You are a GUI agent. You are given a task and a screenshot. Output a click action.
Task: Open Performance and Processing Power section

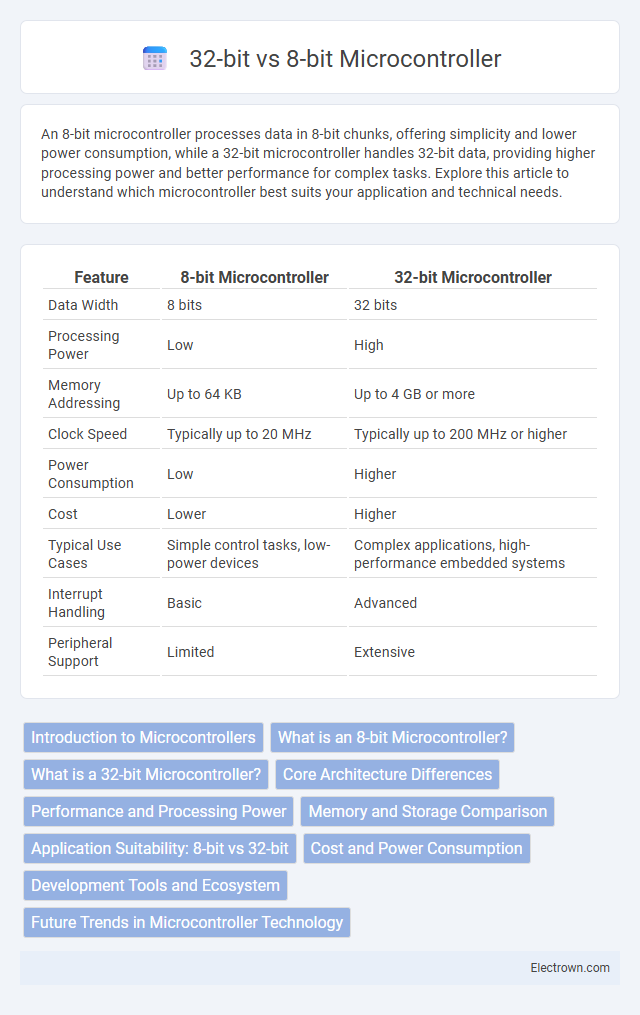tap(159, 811)
